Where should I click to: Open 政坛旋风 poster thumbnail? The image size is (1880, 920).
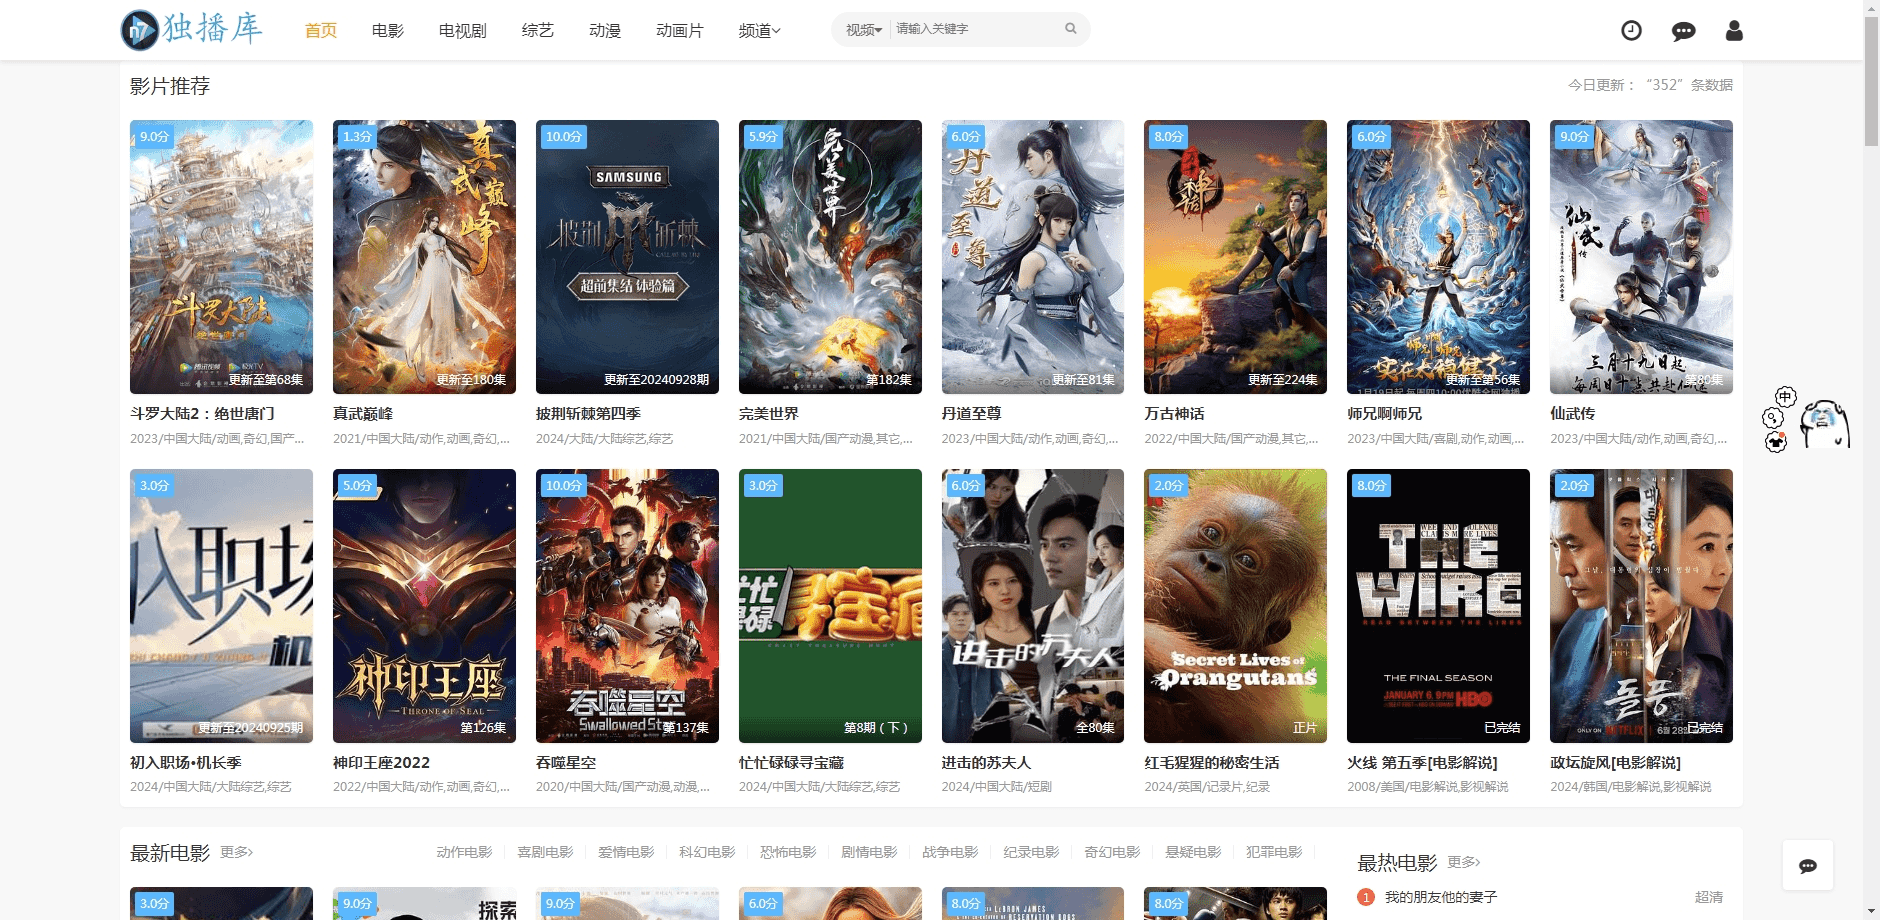pyautogui.click(x=1642, y=606)
